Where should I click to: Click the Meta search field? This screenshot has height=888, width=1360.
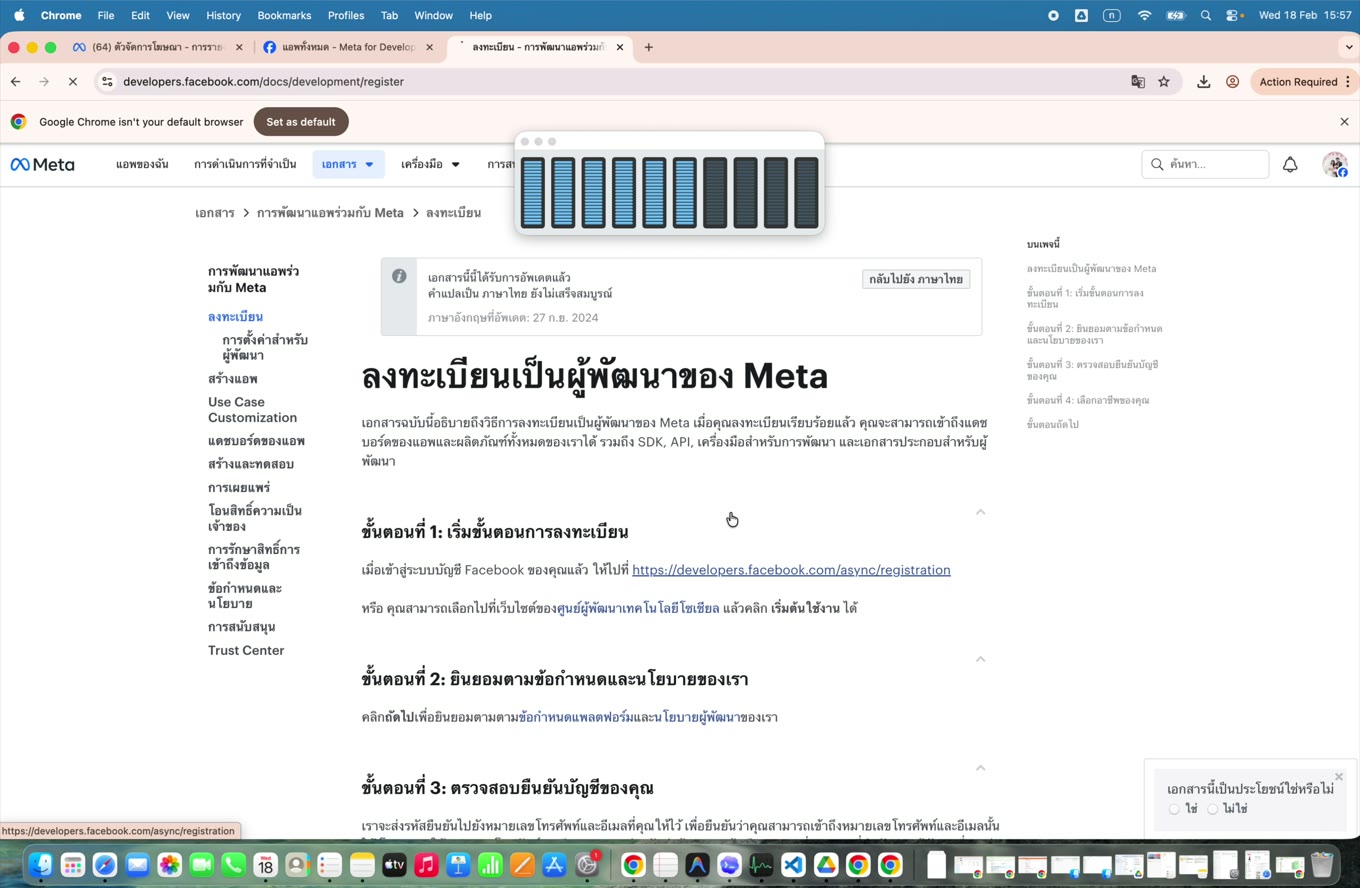tap(1205, 164)
